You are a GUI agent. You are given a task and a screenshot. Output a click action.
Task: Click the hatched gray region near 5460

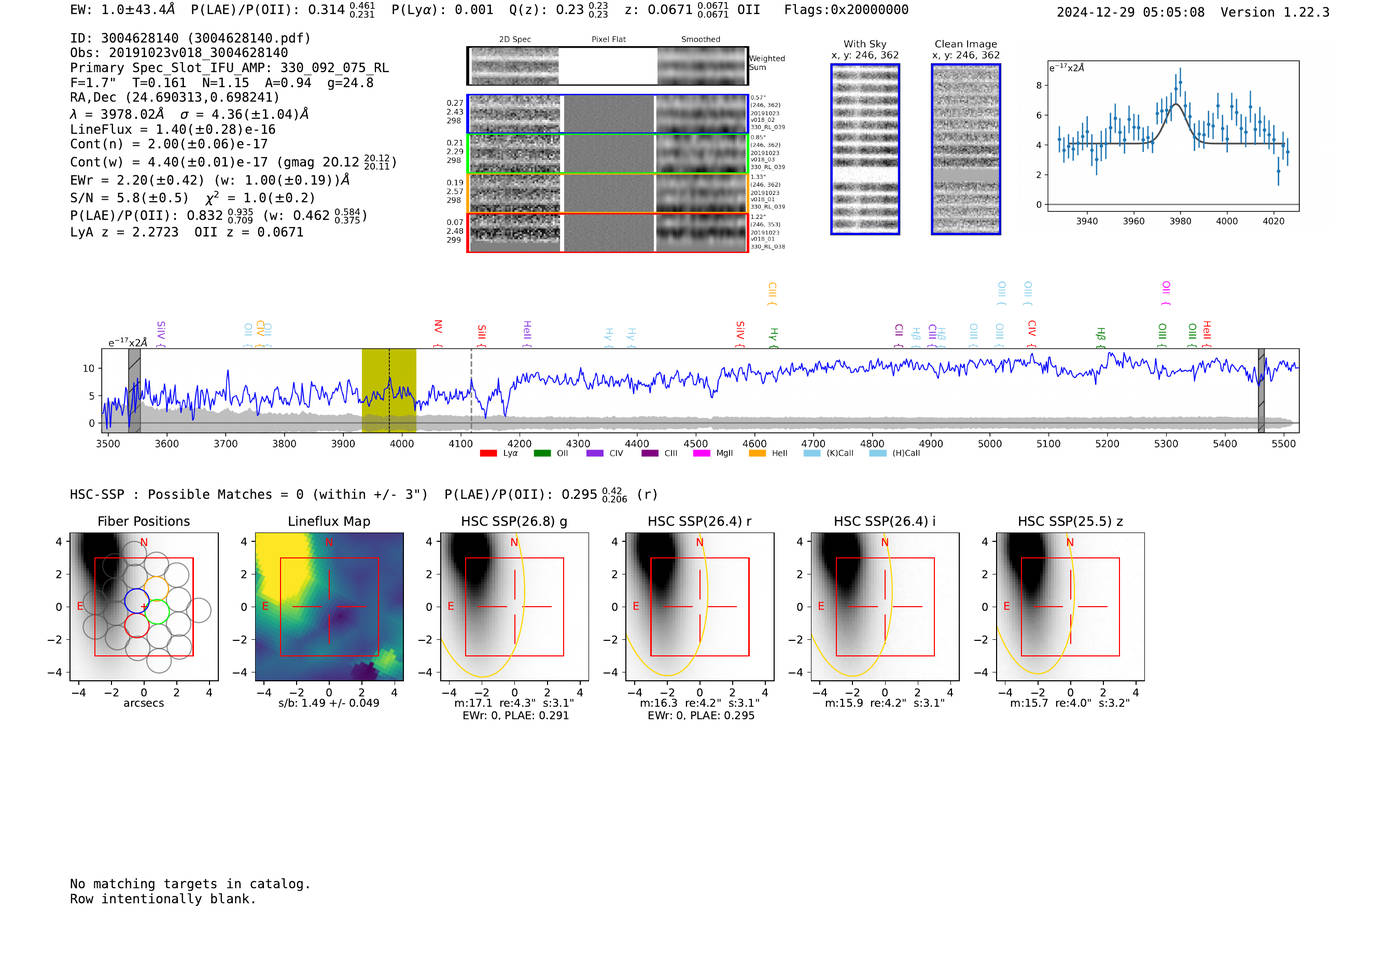(1261, 390)
